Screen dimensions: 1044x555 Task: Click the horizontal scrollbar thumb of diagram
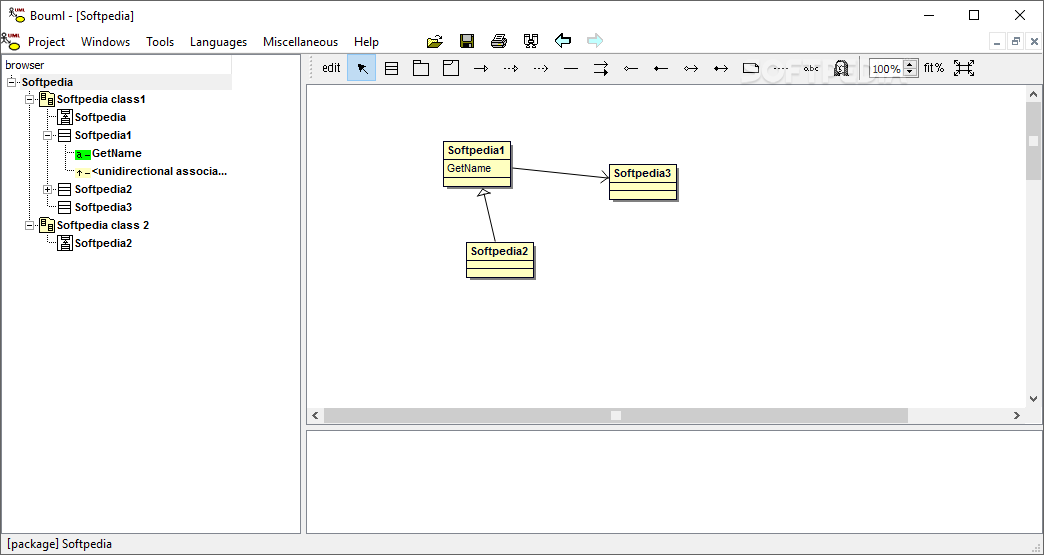pyautogui.click(x=616, y=415)
